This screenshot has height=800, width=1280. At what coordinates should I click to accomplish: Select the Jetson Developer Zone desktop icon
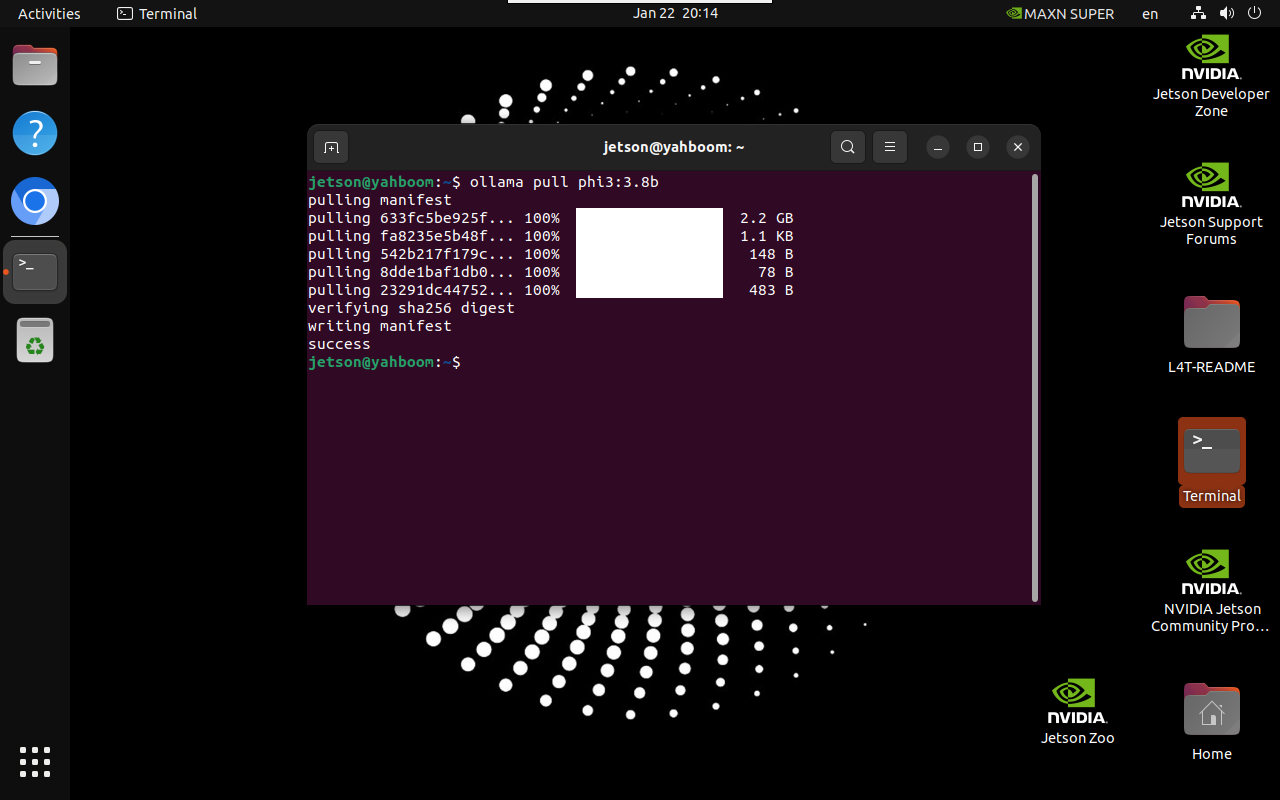(1211, 76)
